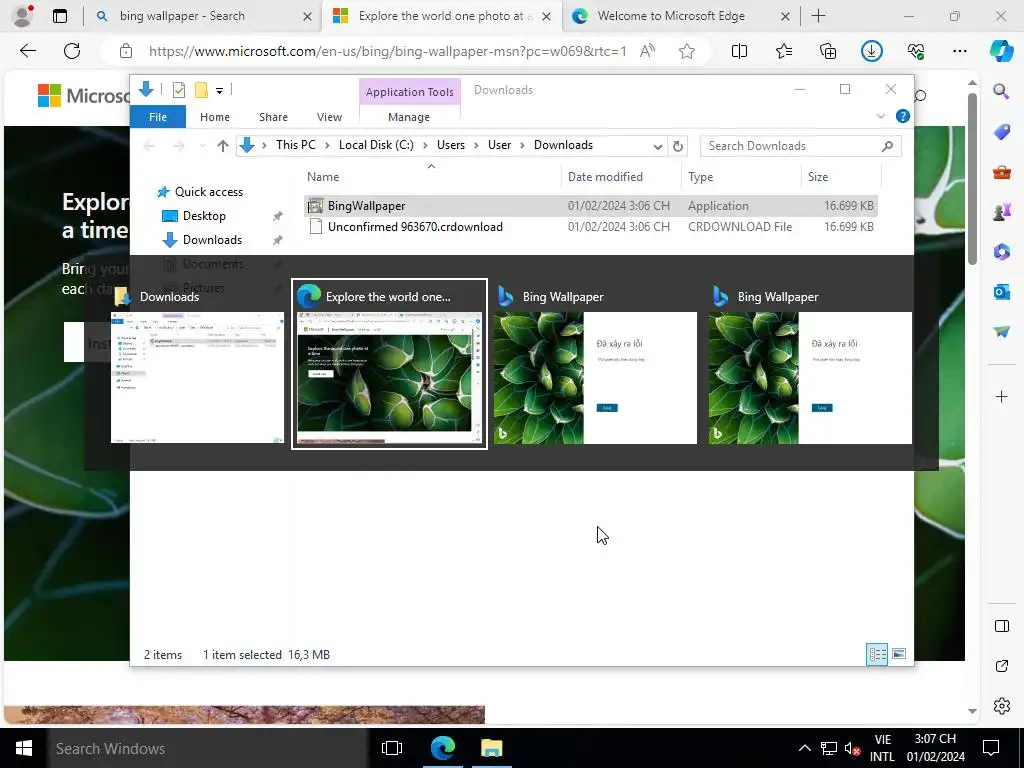
Task: Click Properties quick access toolbar icon
Action: (178, 90)
